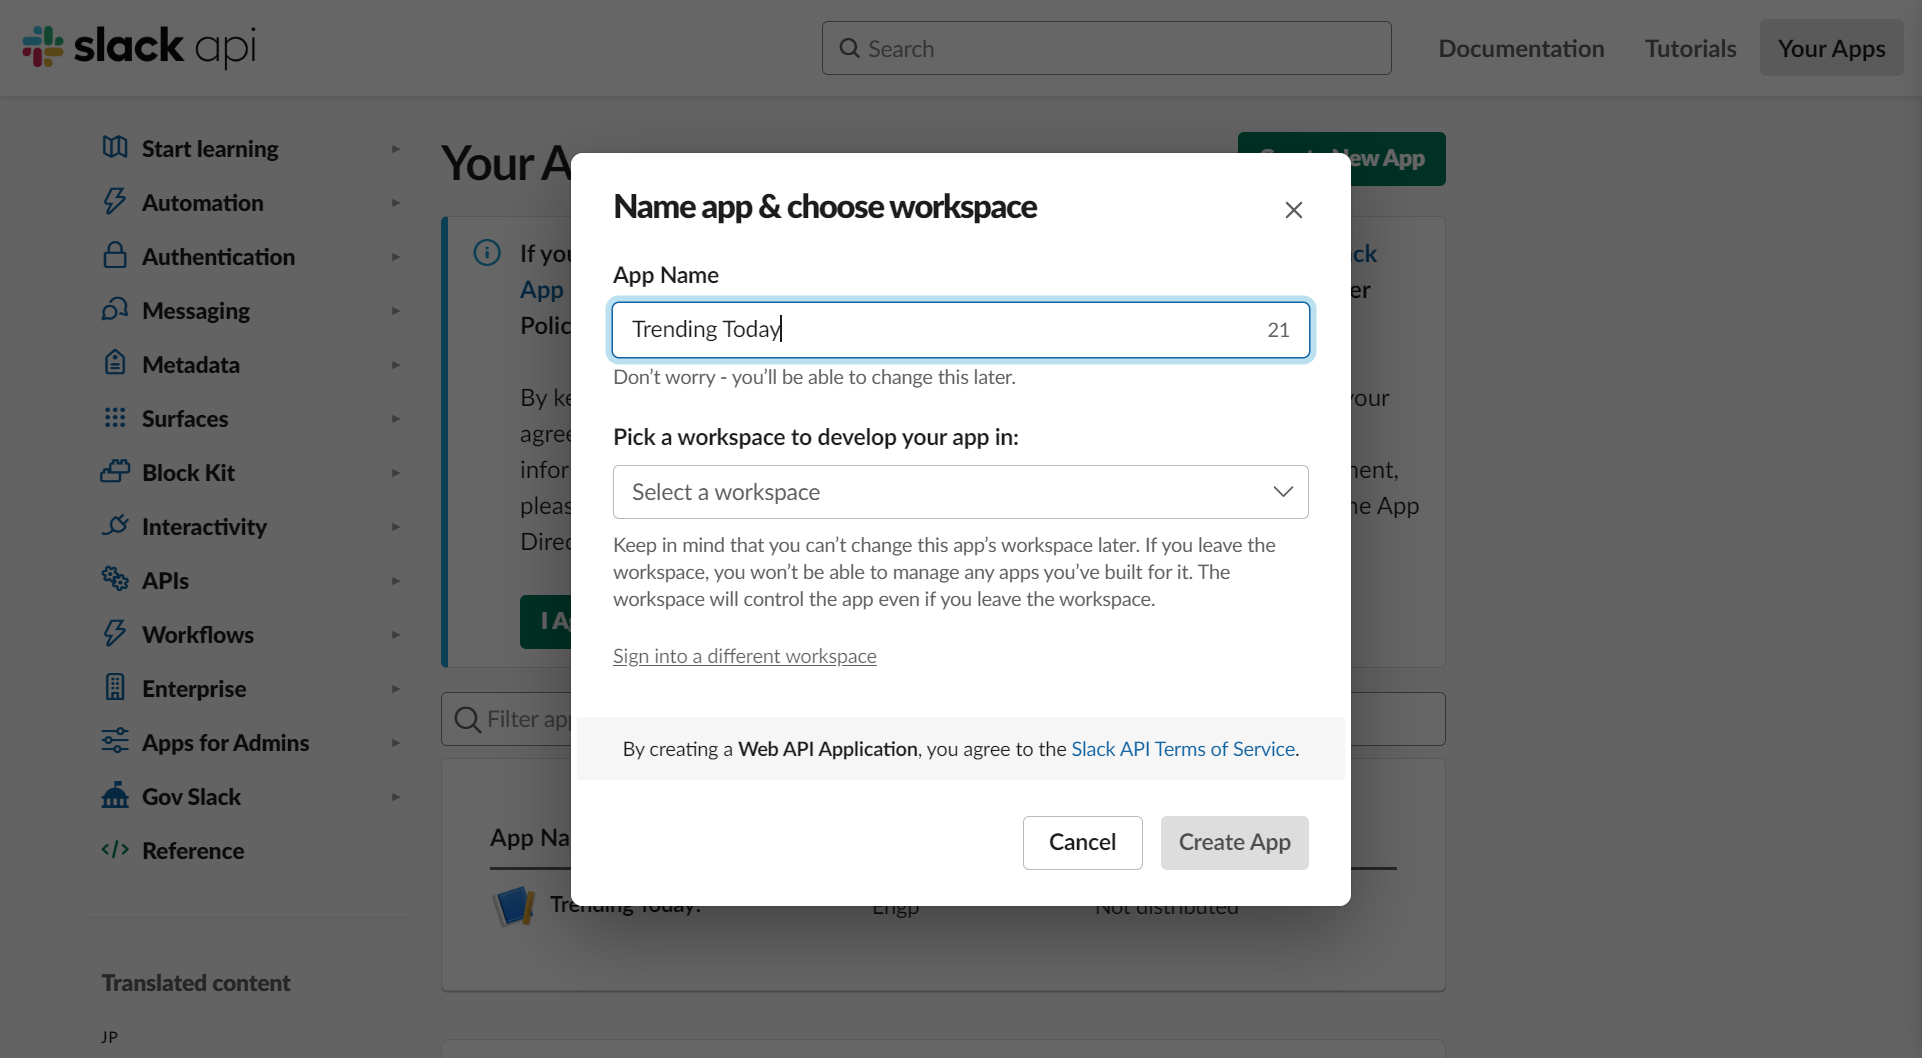Click the Surfaces grid icon
This screenshot has height=1058, width=1922.
click(x=115, y=418)
